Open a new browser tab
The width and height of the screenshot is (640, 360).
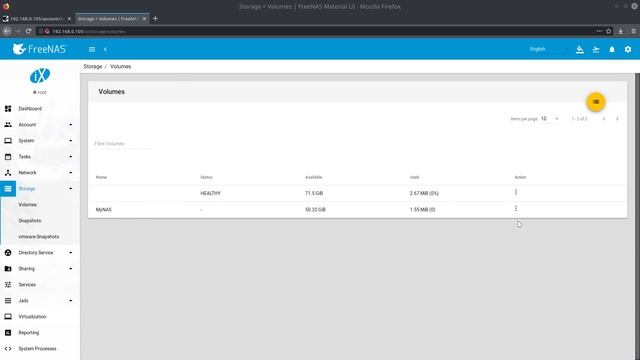[x=155, y=18]
